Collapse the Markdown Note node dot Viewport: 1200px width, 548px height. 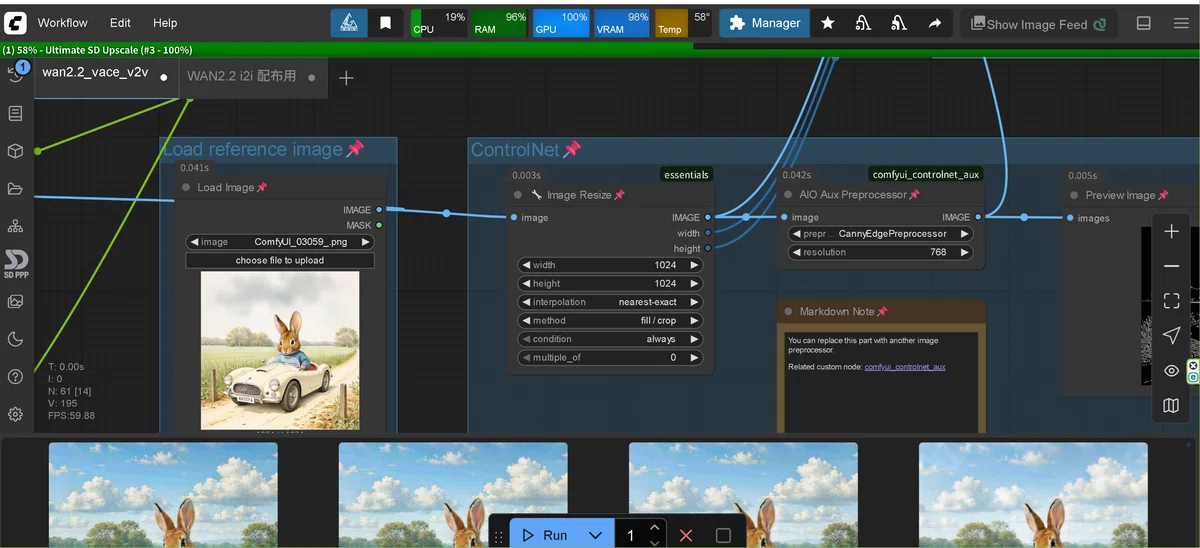788,312
